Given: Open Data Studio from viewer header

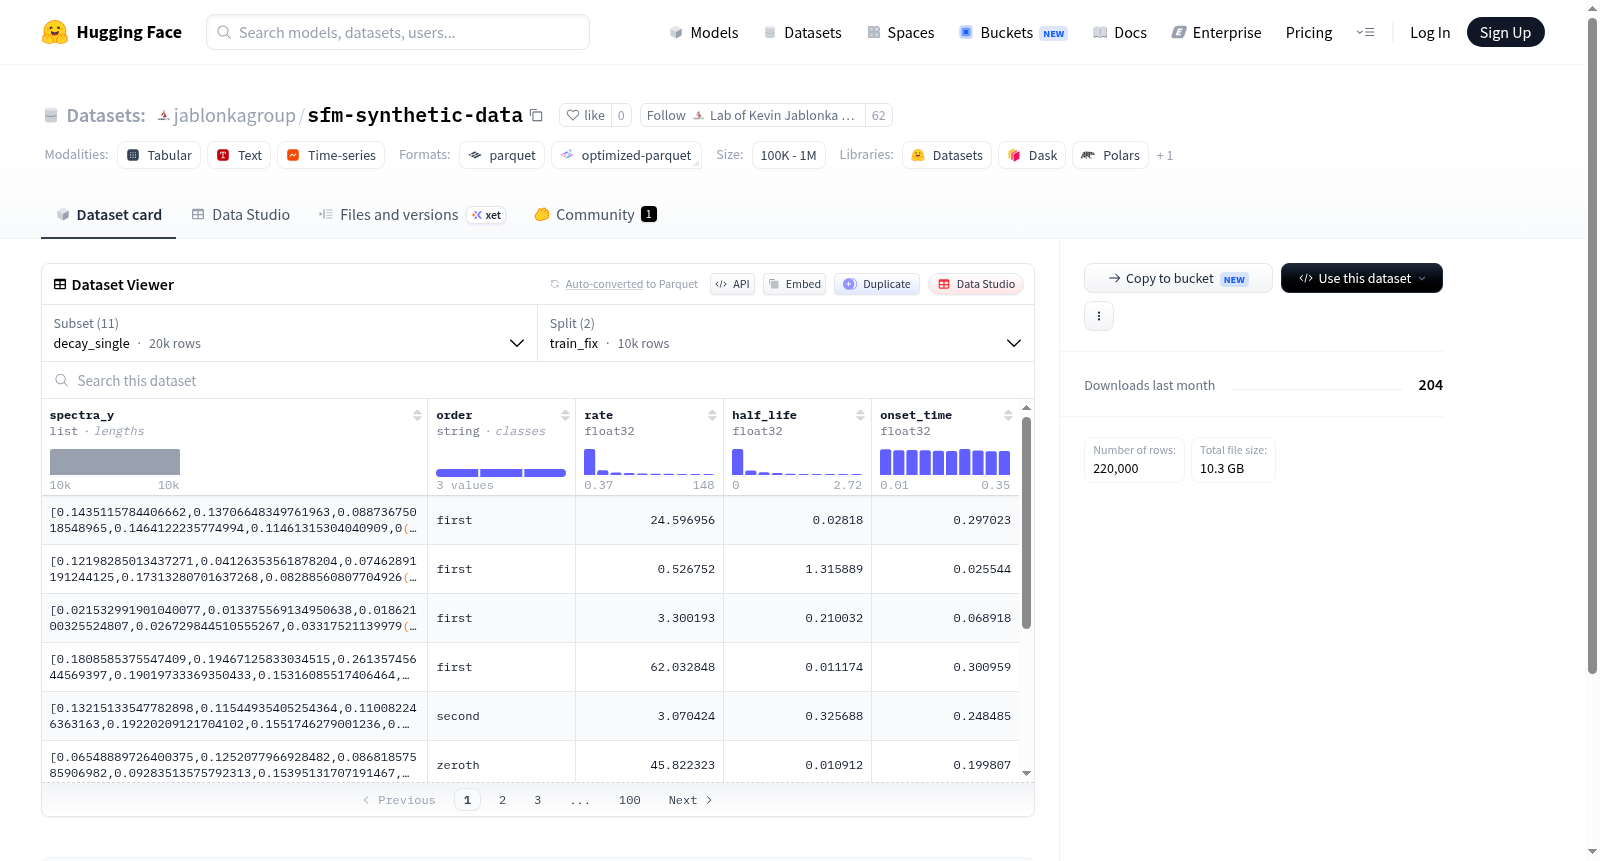Looking at the screenshot, I should (x=976, y=284).
